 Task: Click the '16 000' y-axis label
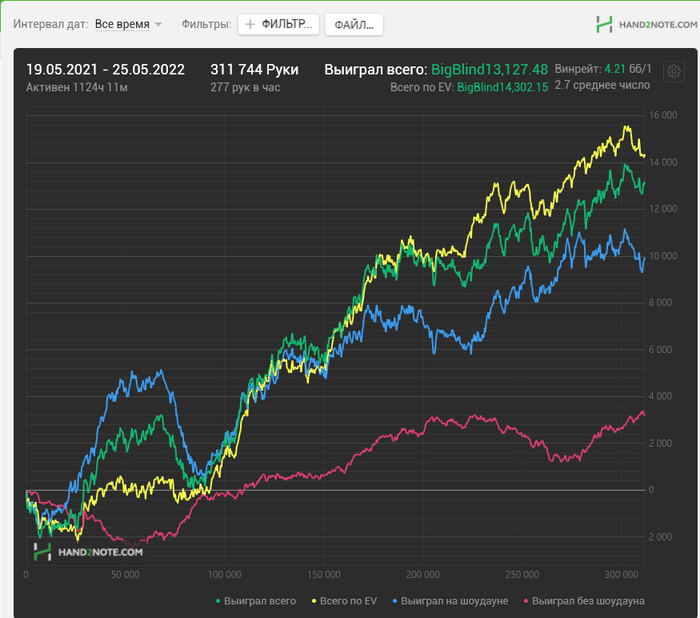663,115
